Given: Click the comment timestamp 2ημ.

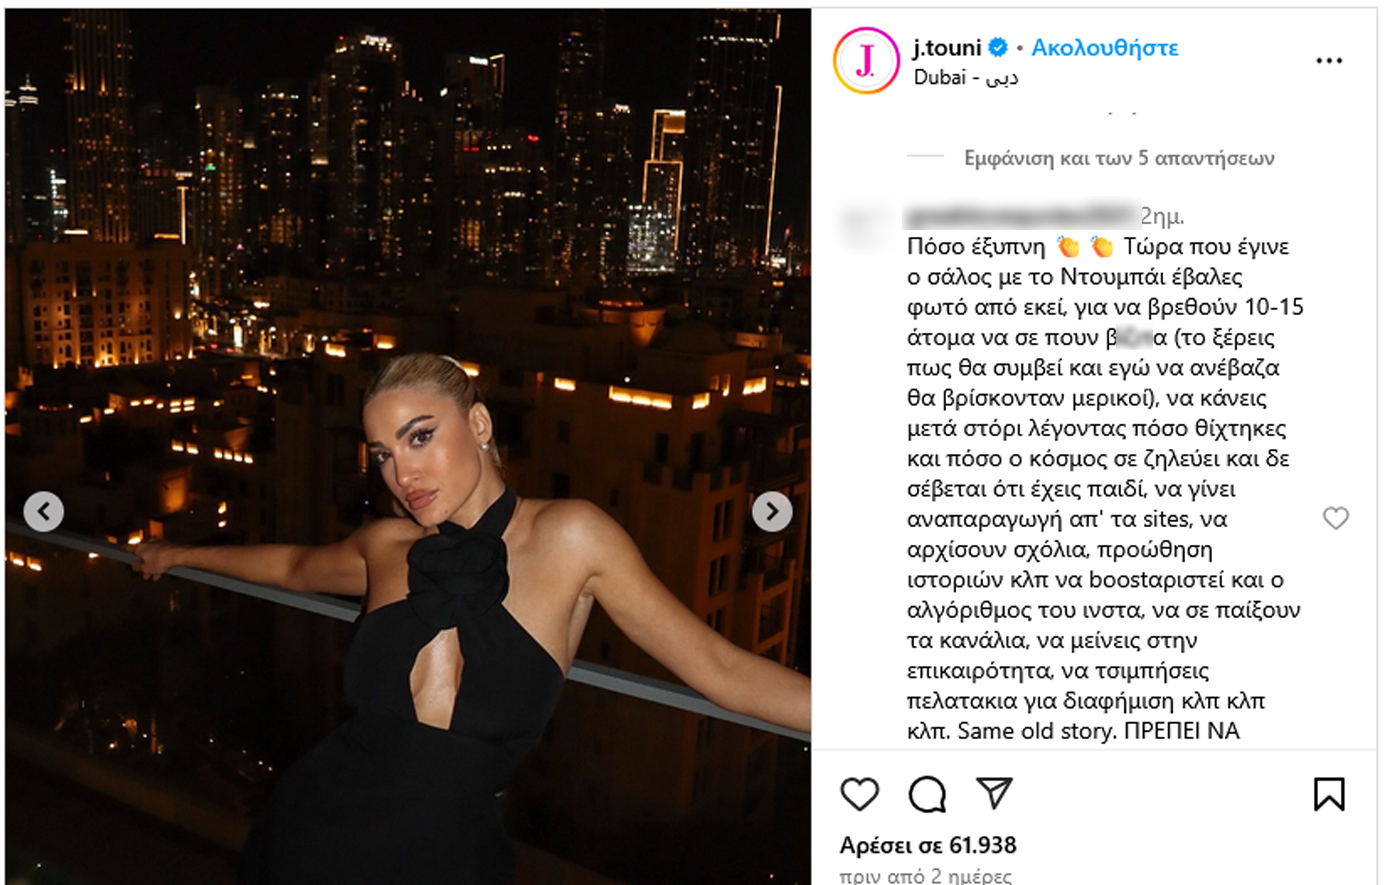Looking at the screenshot, I should [1163, 216].
